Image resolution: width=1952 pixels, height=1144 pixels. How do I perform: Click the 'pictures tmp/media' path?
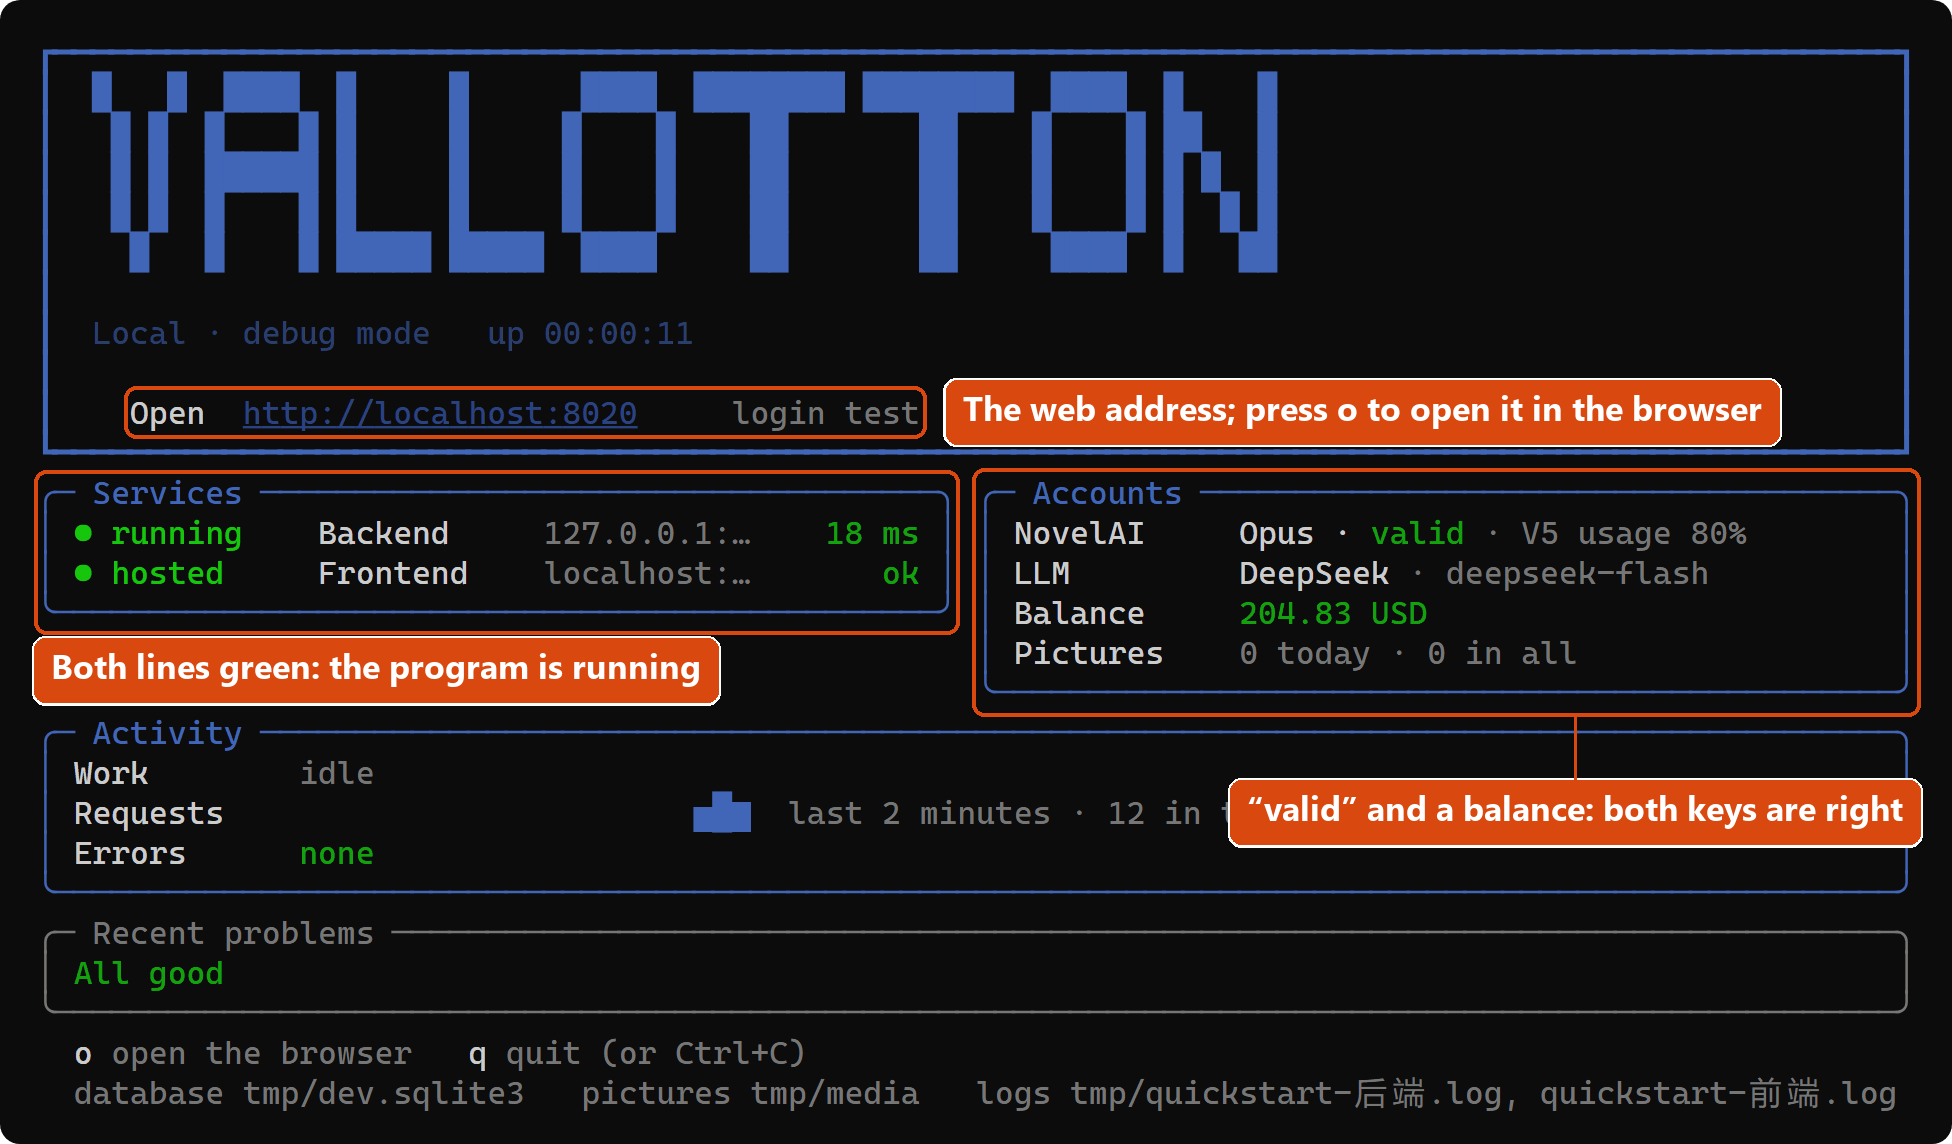click(x=750, y=1094)
